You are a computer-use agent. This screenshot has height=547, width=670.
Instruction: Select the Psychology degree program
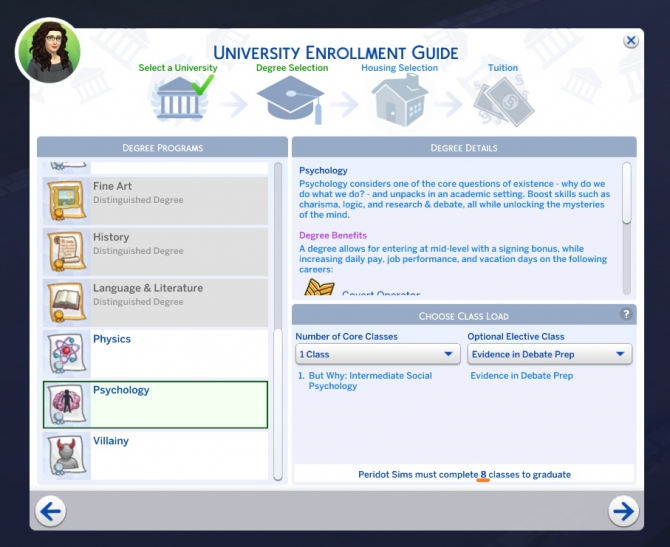click(155, 405)
